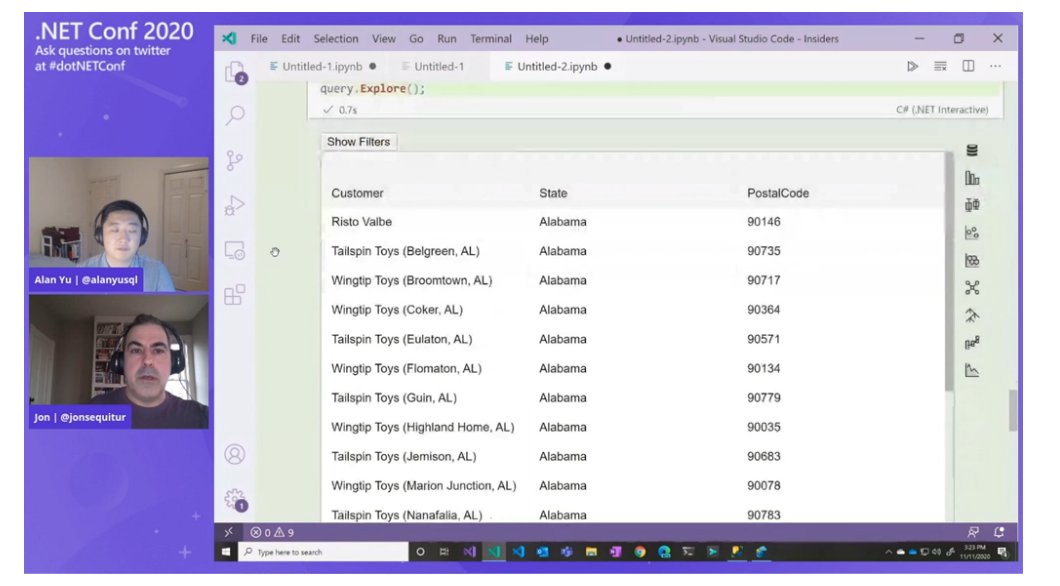This screenshot has height=586, width=1060.
Task: Select the box plot view icon
Action: (971, 205)
